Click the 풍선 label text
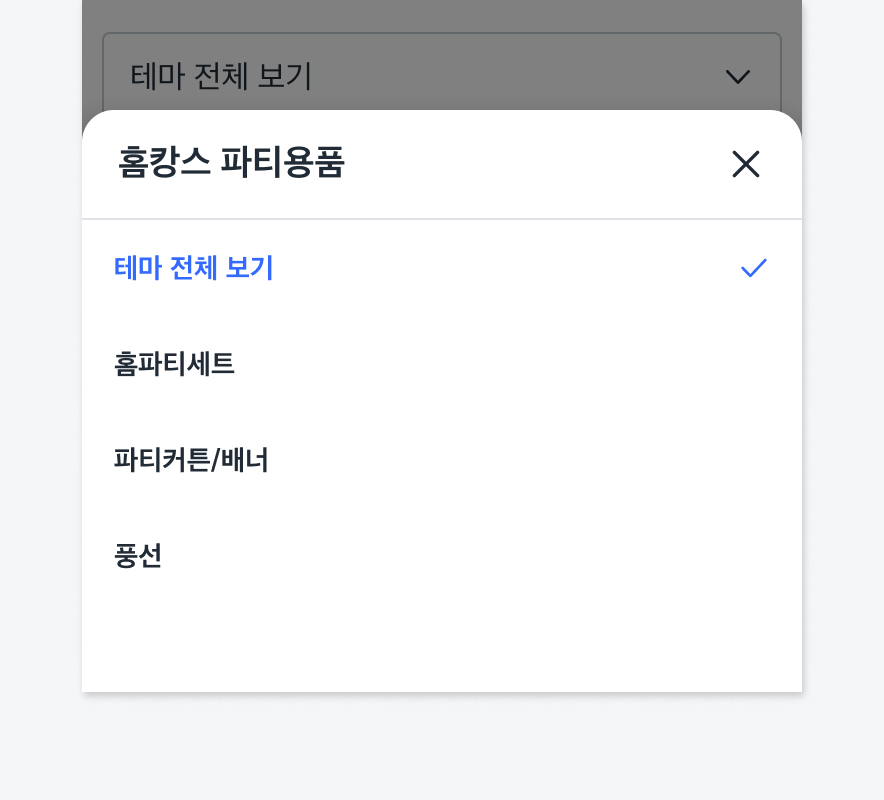 139,556
